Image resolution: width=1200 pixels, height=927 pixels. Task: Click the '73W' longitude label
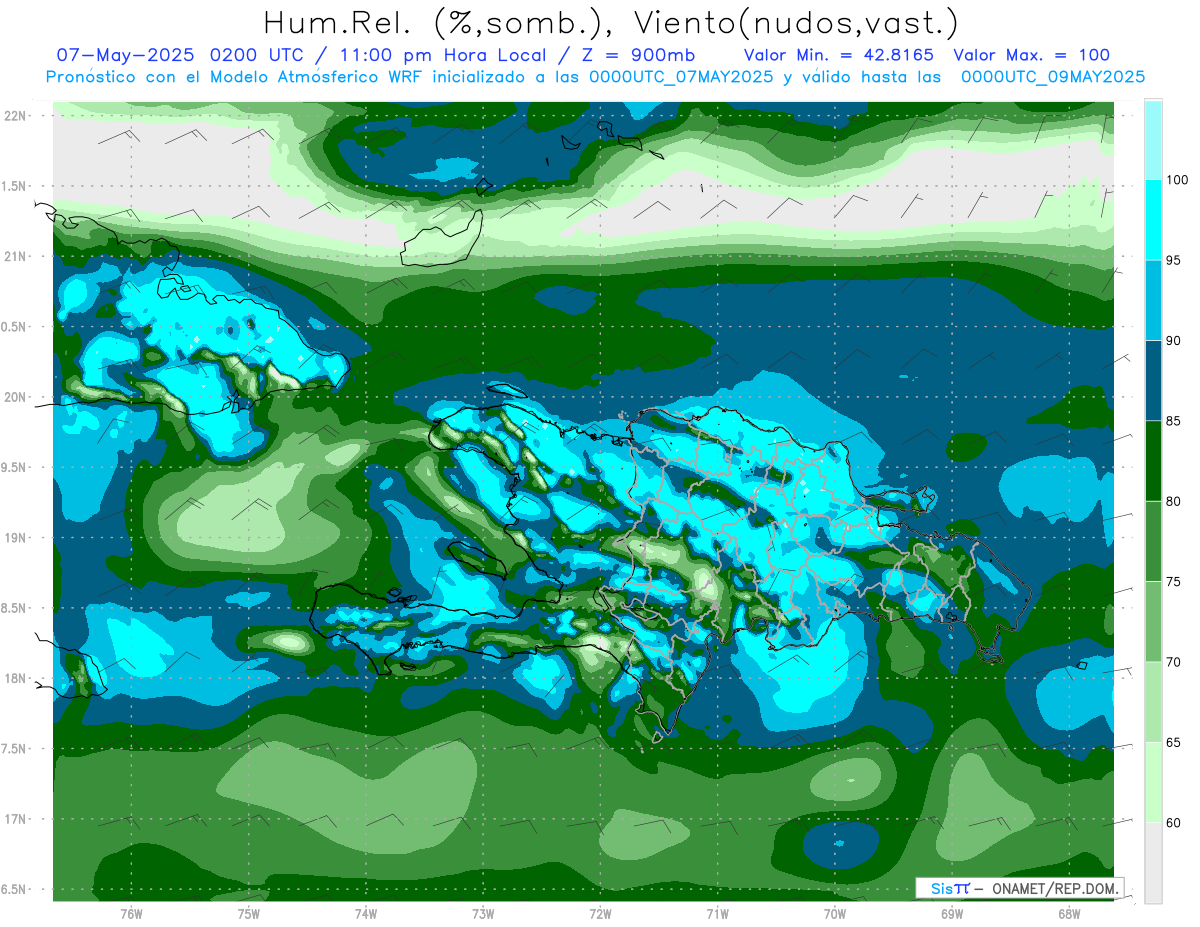483,913
